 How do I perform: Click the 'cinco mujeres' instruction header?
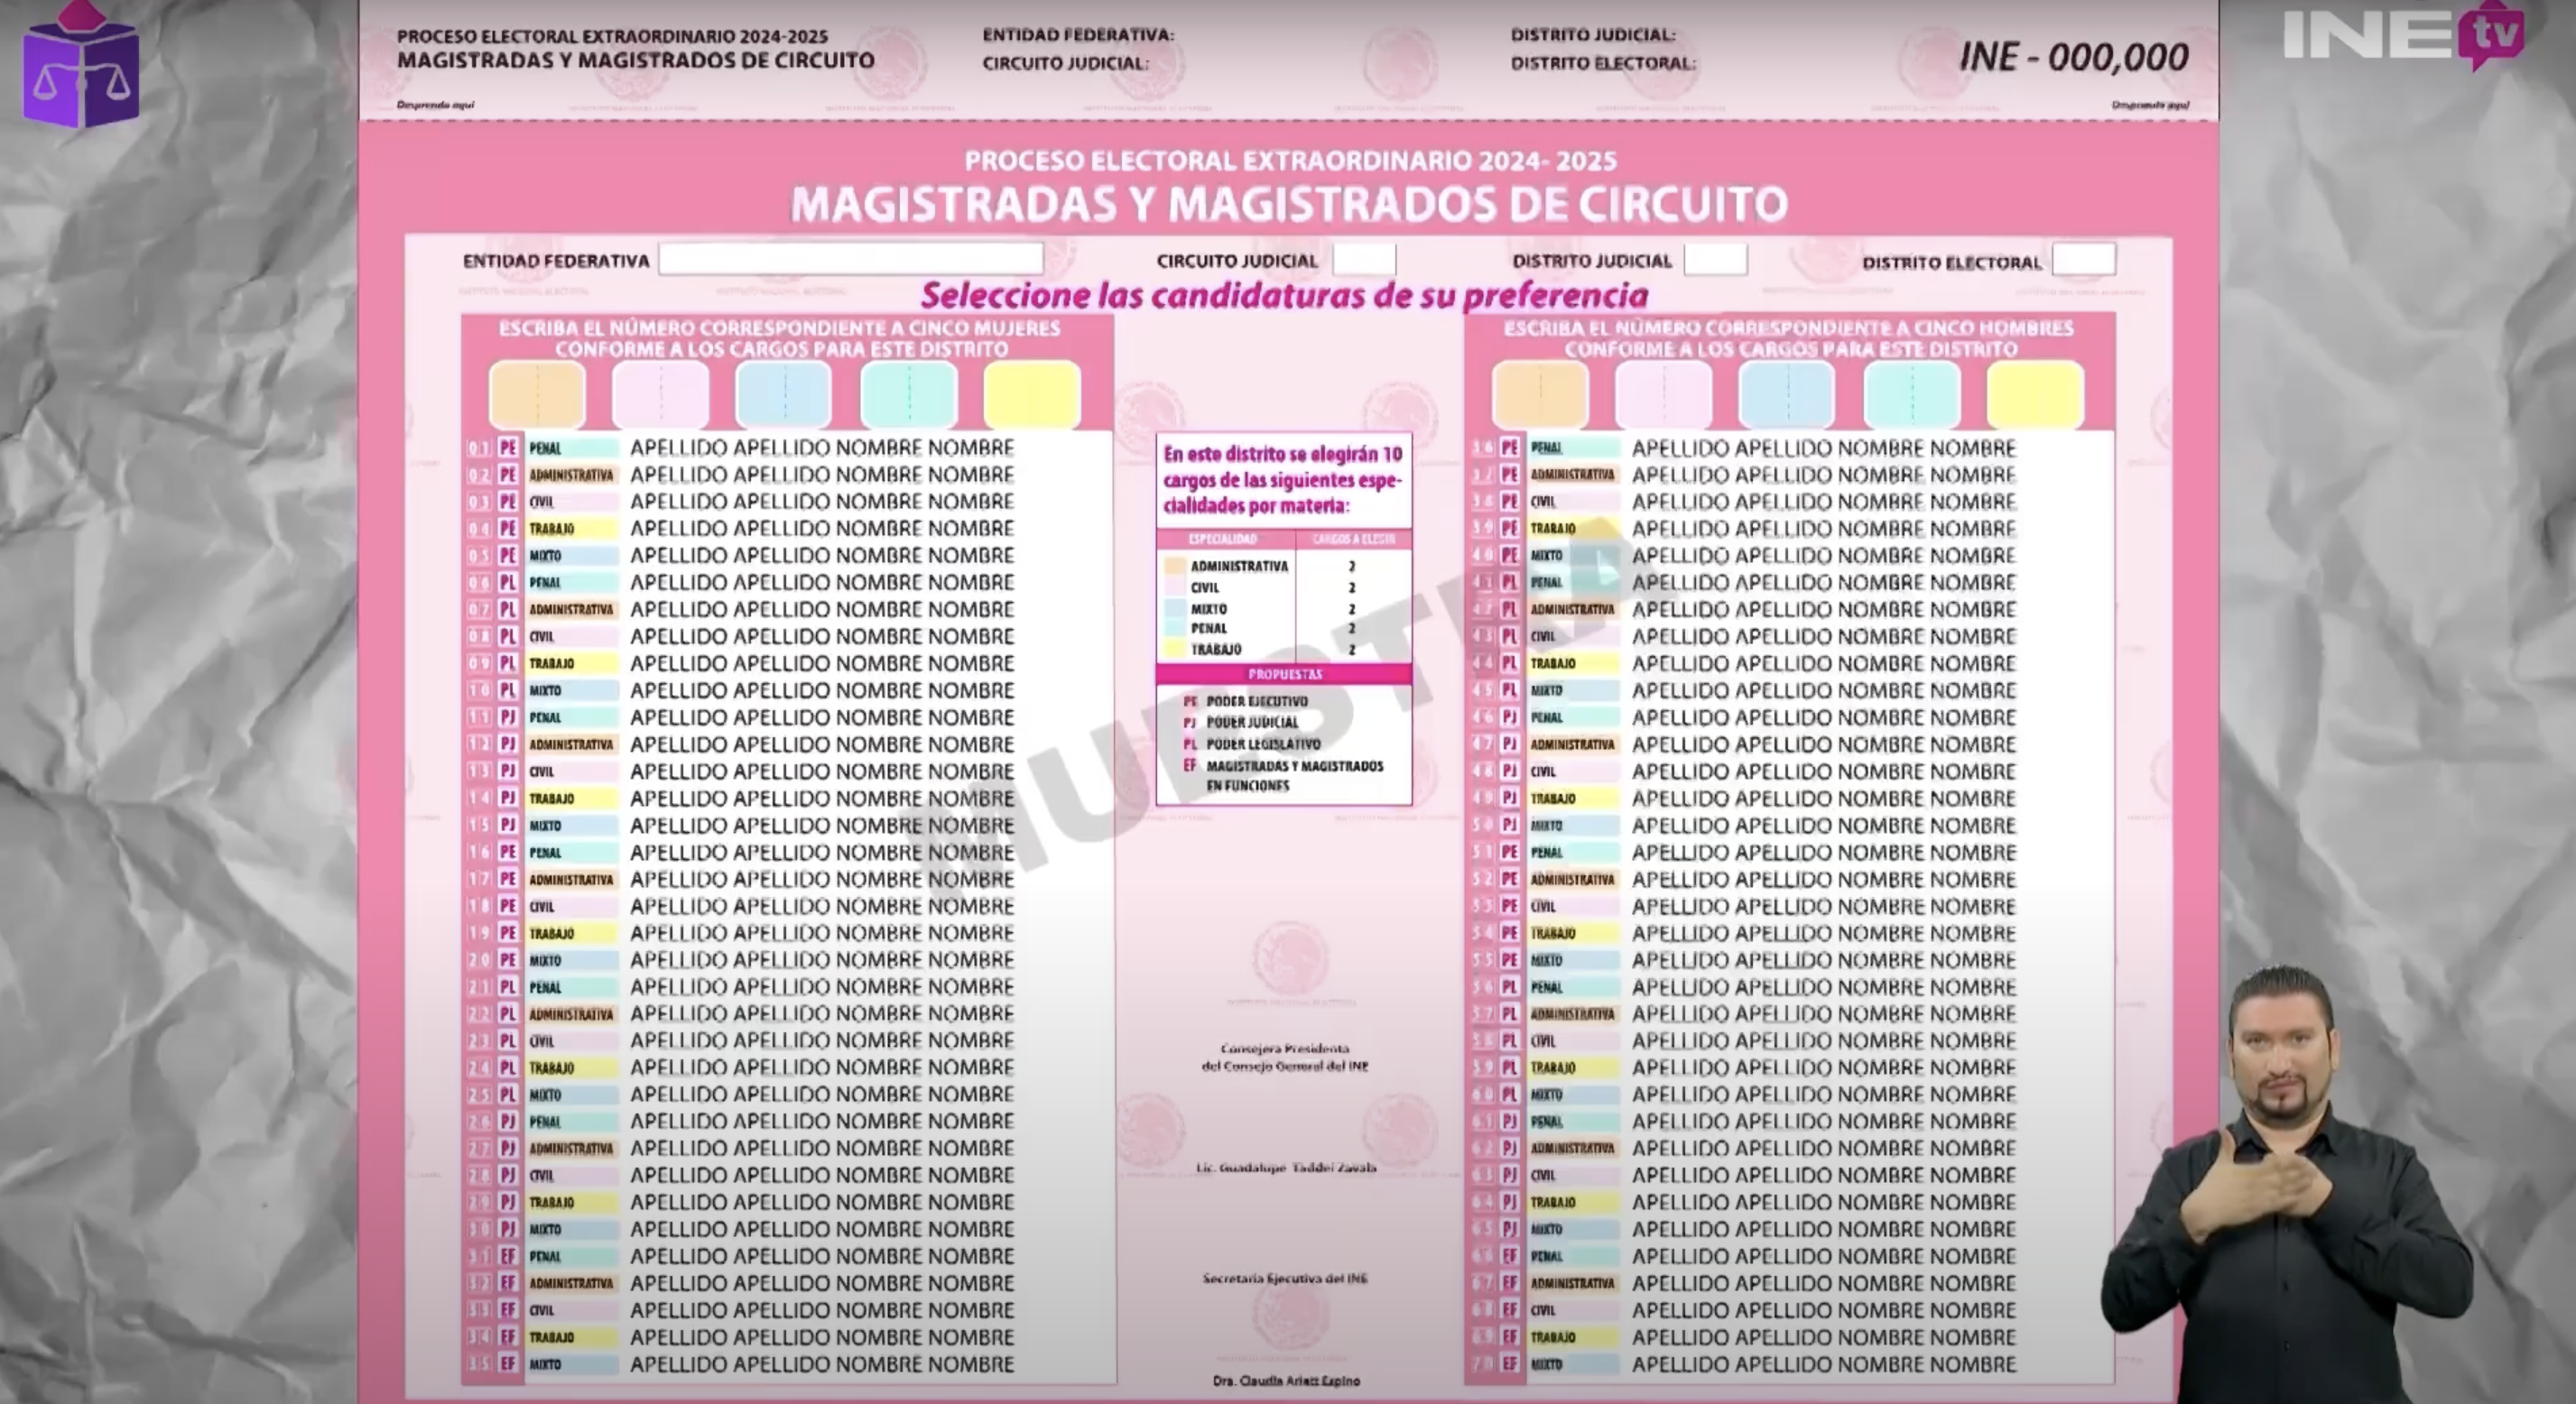coord(781,338)
